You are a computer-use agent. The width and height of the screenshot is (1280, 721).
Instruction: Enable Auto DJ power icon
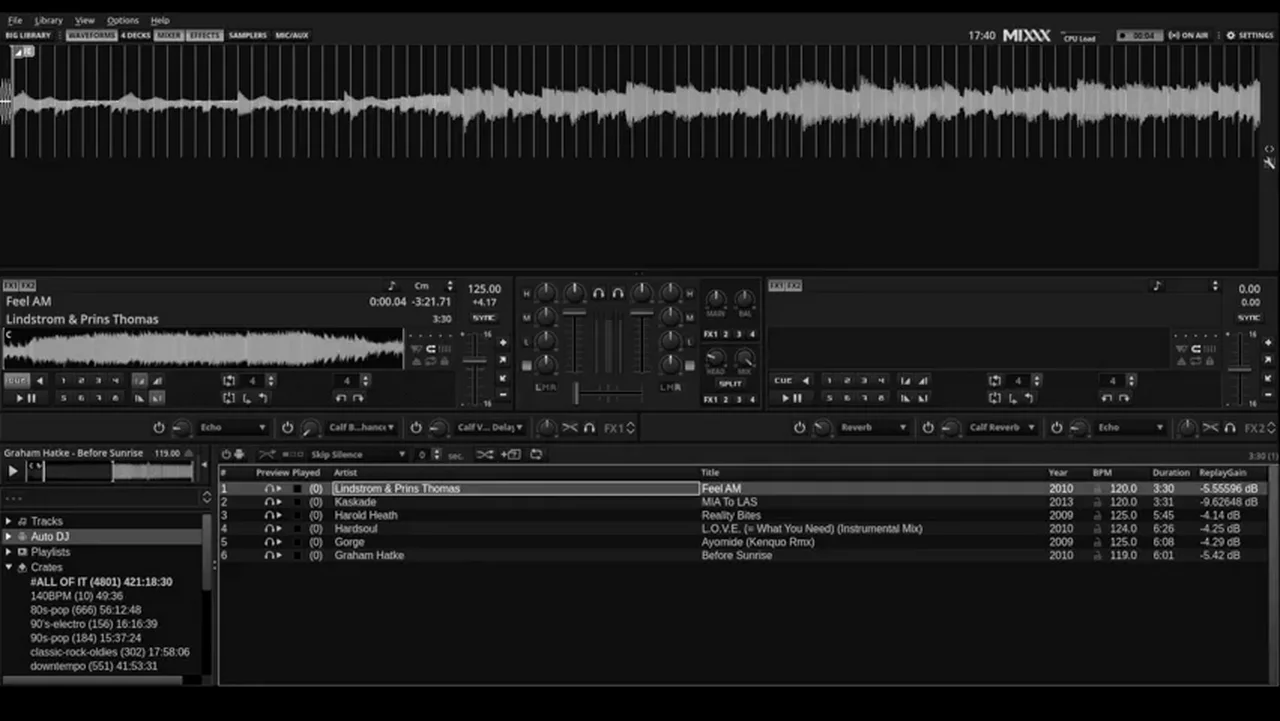tap(226, 454)
